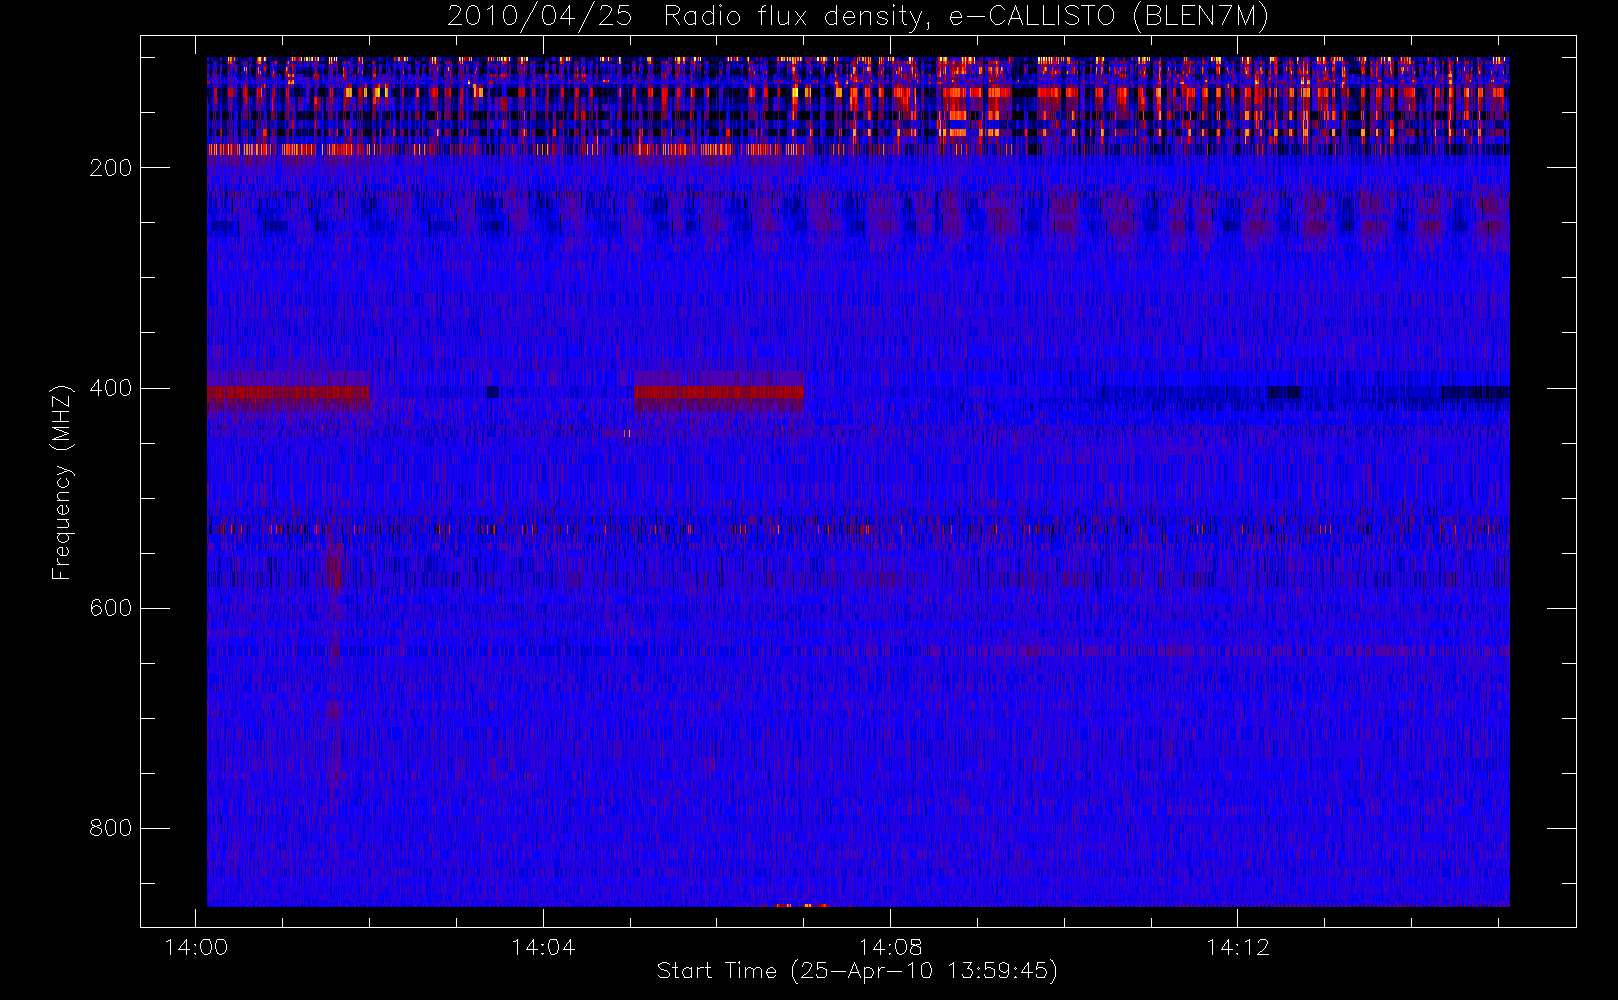Click the 'Frequency (MHZ)' axis label
Image resolution: width=1618 pixels, height=1000 pixels.
coord(62,483)
